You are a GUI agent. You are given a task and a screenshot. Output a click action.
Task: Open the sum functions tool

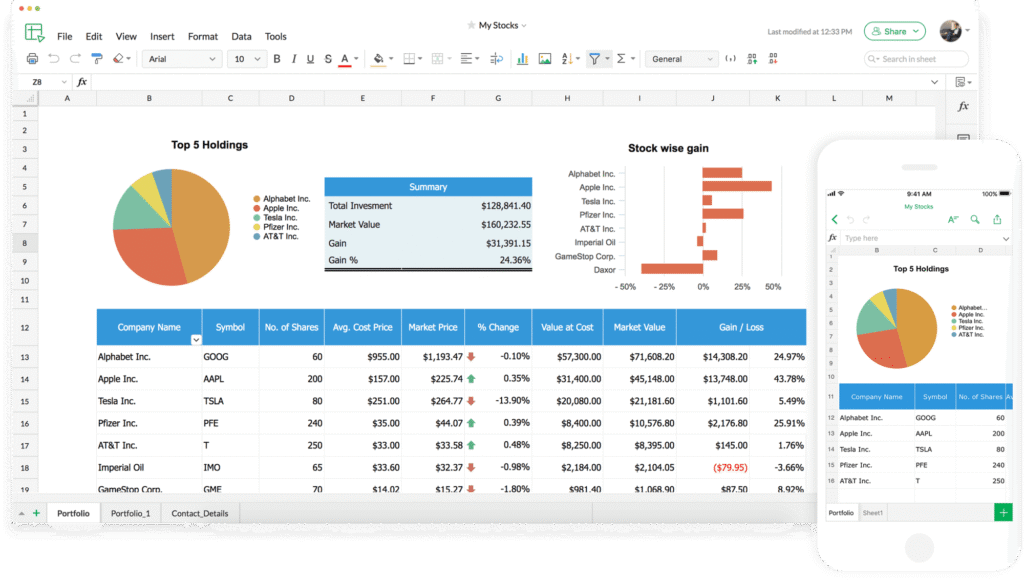pos(621,59)
